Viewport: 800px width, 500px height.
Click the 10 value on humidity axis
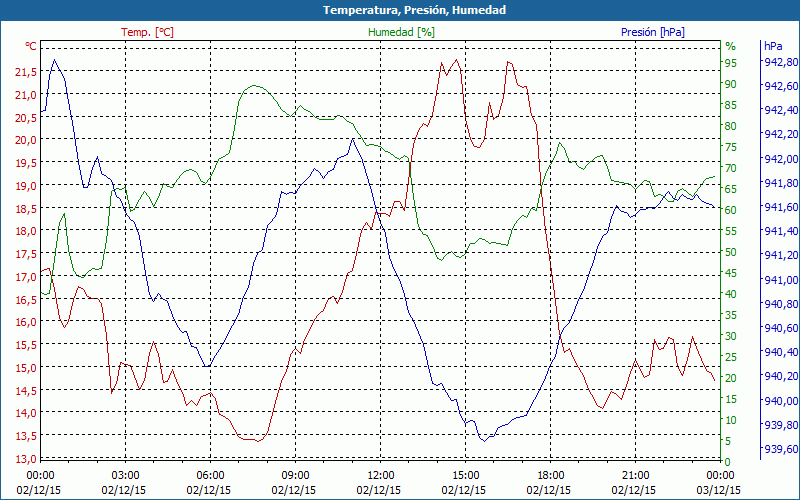tap(731, 420)
